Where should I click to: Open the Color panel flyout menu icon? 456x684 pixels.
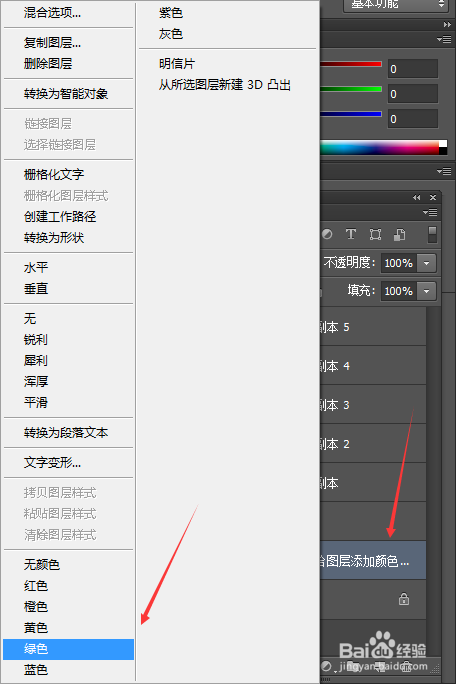(x=444, y=40)
